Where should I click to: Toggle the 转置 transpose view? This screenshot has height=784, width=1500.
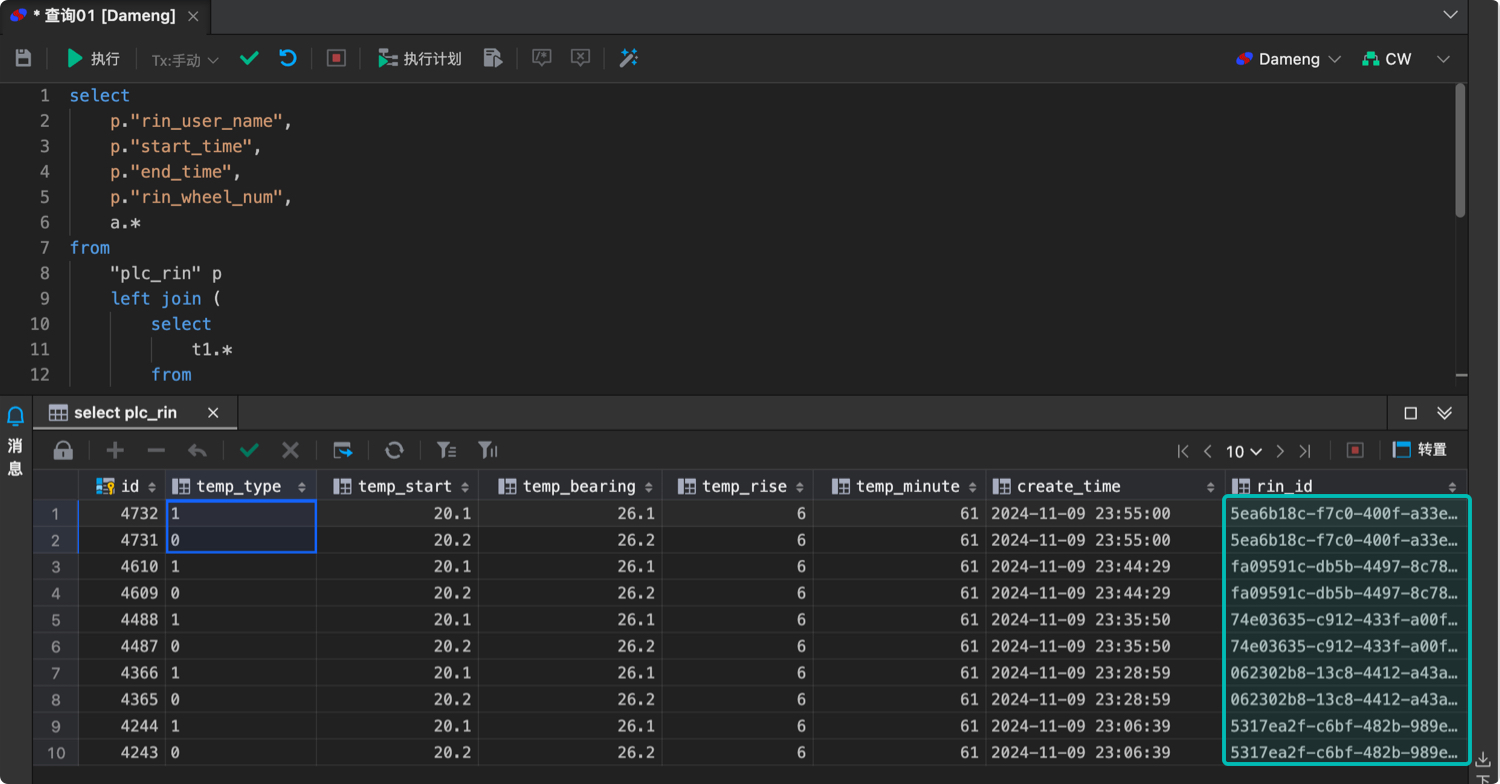(1420, 450)
